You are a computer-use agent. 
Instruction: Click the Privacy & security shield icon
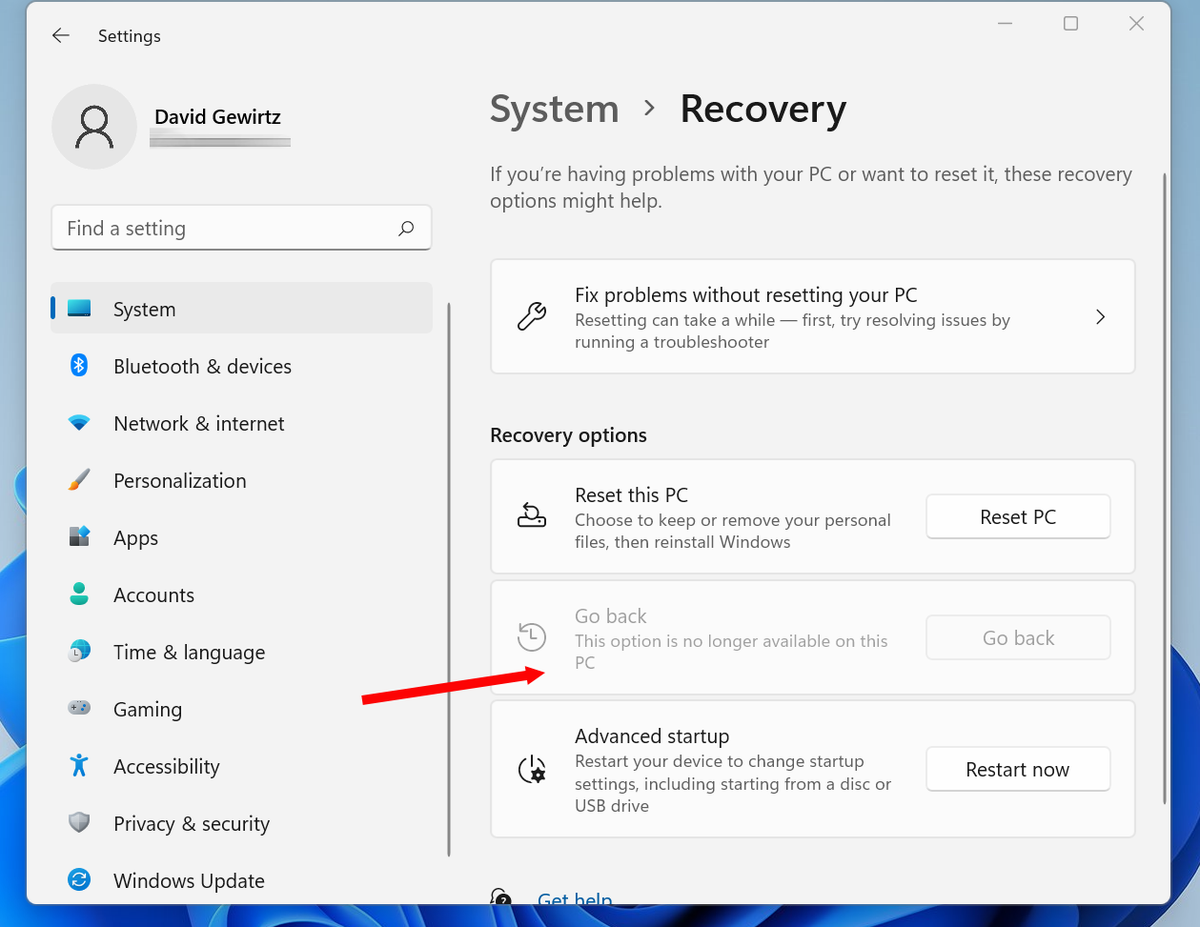[x=79, y=823]
